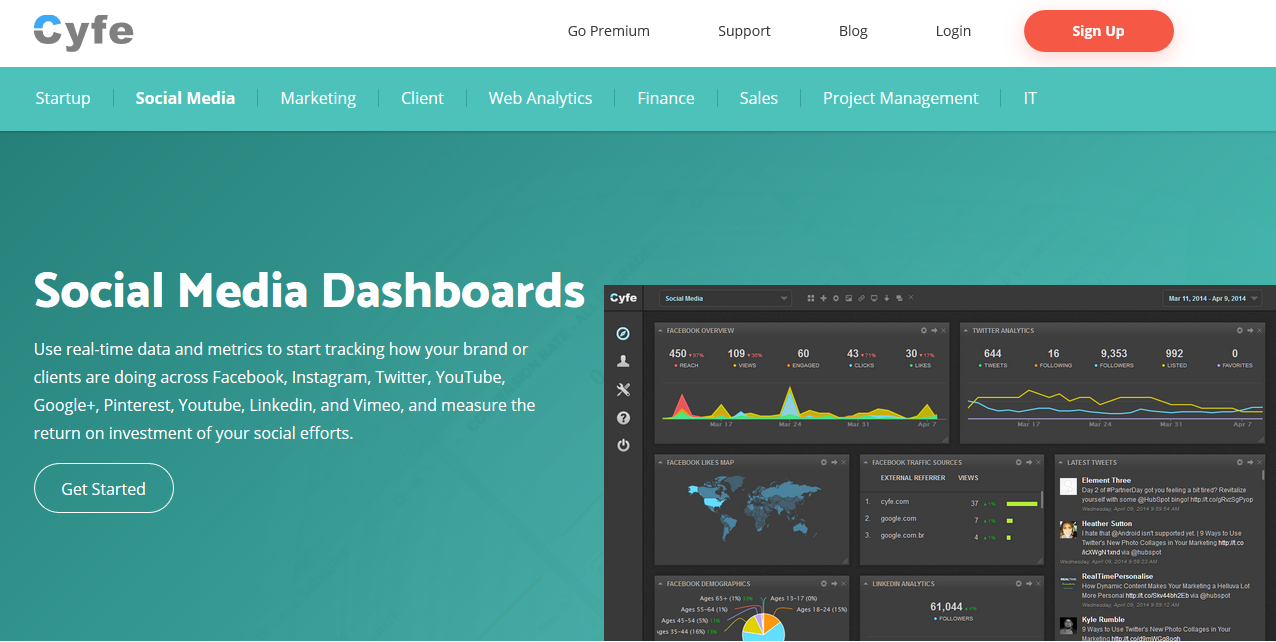Click the download arrow icon in the dashboard toolbar
This screenshot has width=1276, height=642.
(886, 298)
